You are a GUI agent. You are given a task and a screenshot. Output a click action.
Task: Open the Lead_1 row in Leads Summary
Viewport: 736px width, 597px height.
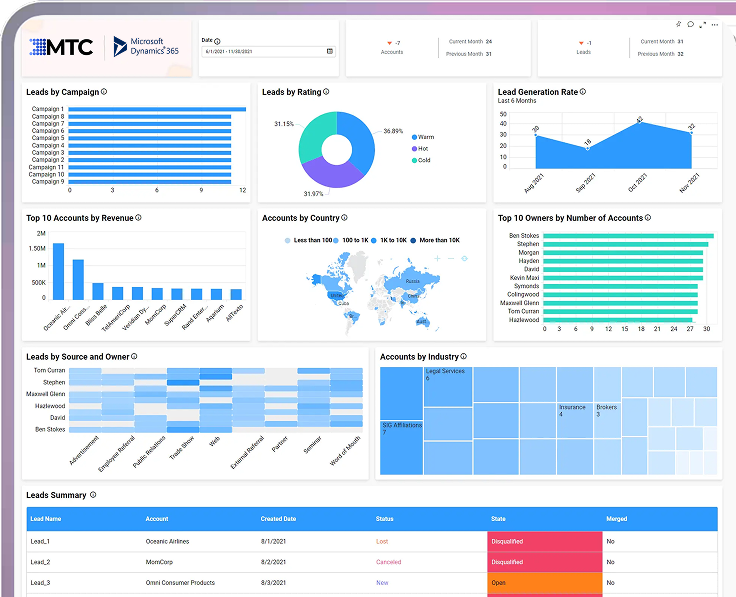pos(40,541)
